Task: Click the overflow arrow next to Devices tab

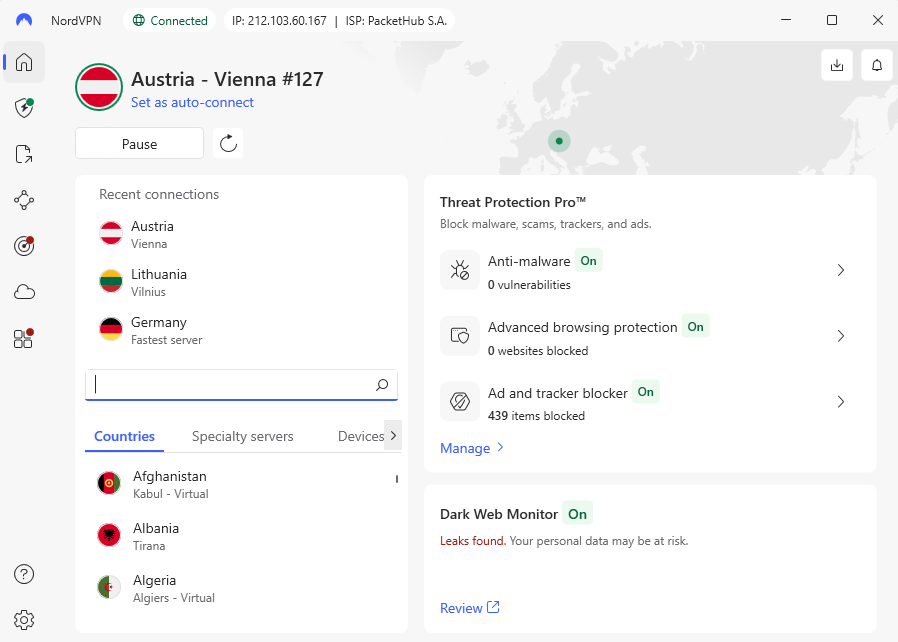Action: coord(395,436)
